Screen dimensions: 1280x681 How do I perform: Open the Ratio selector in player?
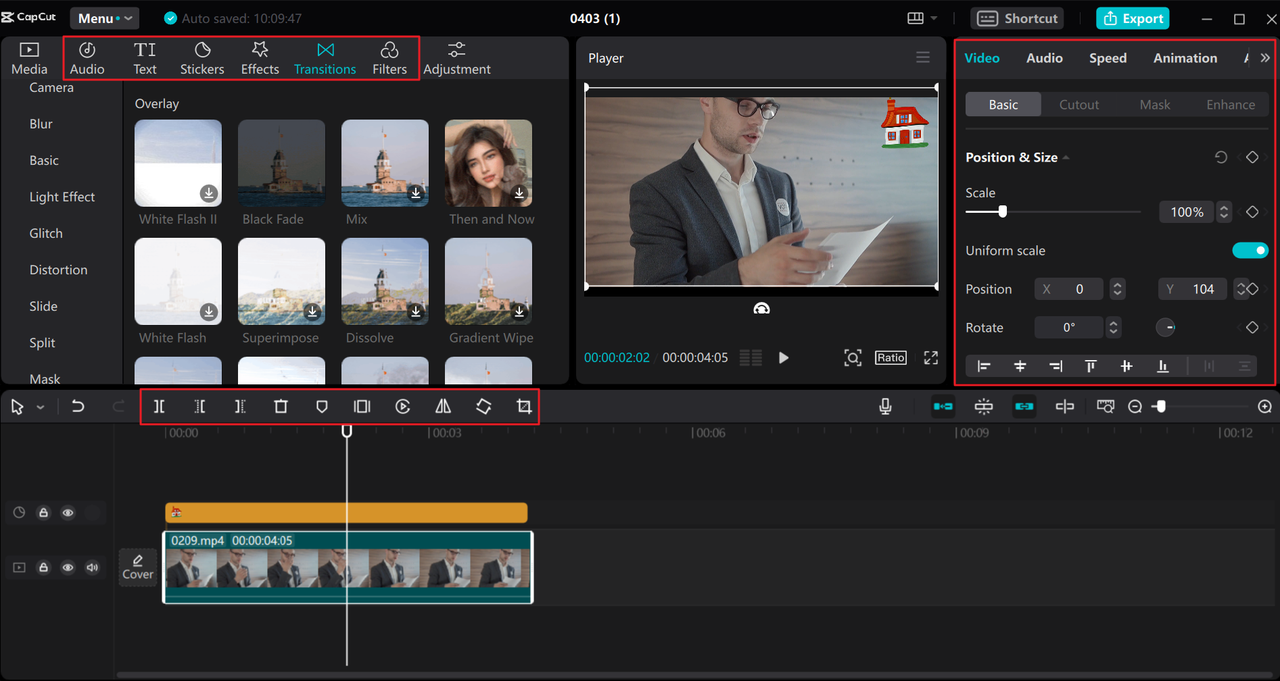coord(891,357)
